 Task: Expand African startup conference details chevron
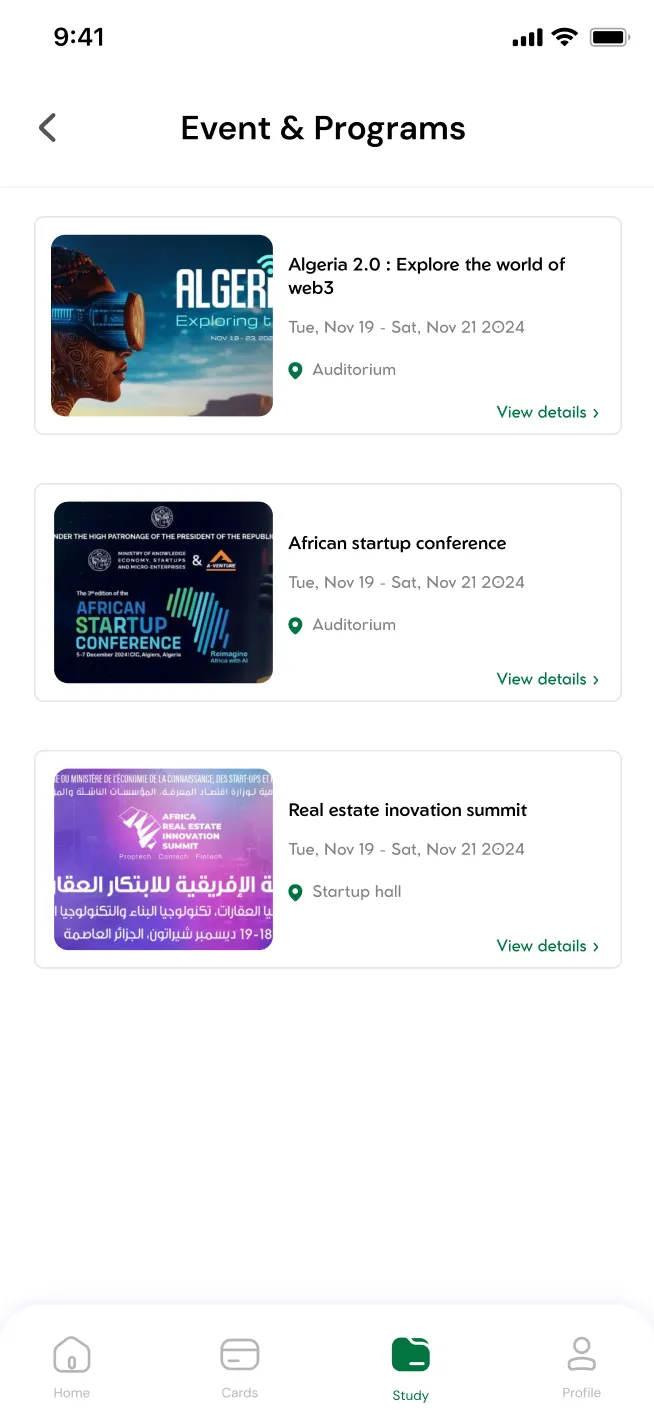click(596, 679)
